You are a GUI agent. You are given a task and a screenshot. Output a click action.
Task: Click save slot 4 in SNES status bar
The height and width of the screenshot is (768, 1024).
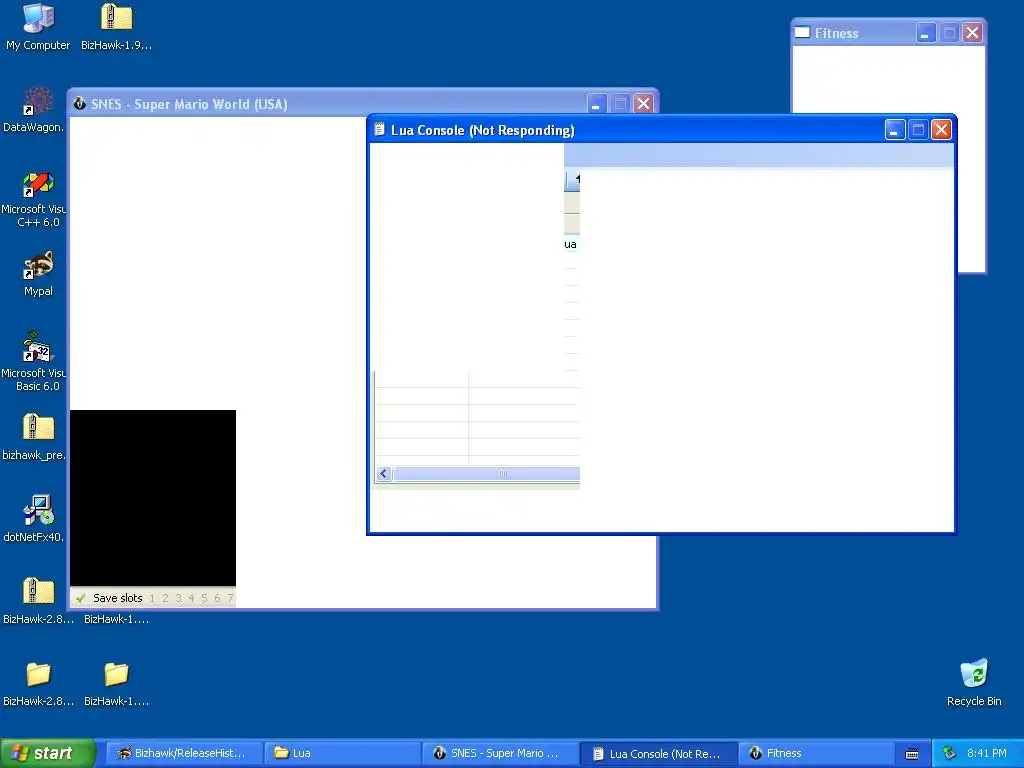(x=191, y=598)
